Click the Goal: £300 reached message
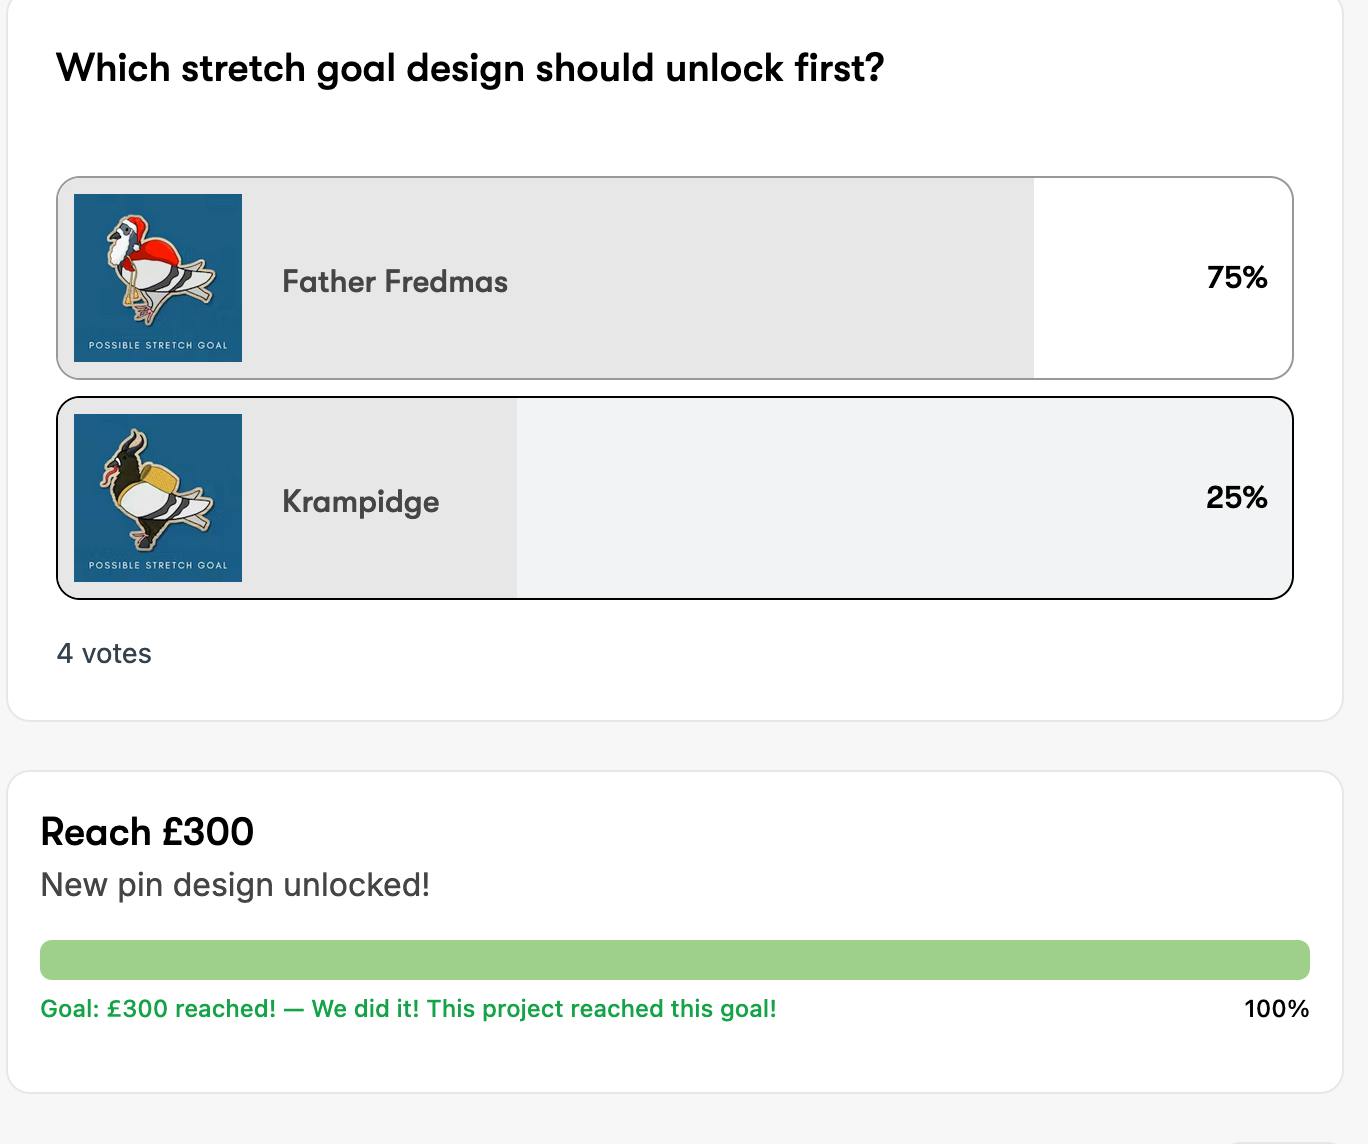 click(x=407, y=1009)
